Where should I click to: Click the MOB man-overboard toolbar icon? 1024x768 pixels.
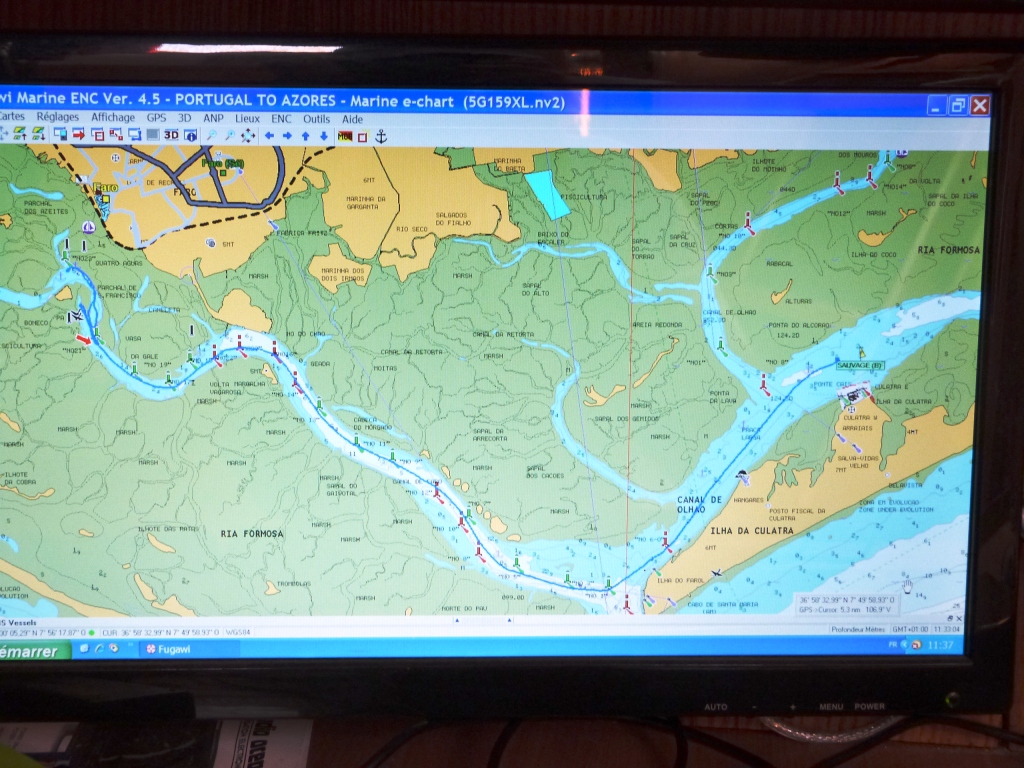coord(345,136)
